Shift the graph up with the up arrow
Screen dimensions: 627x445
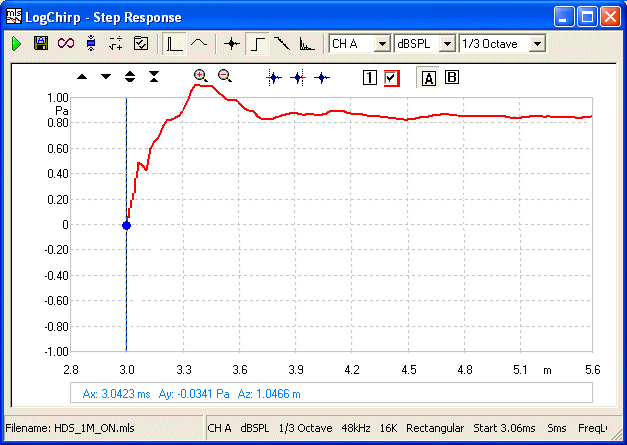point(82,77)
